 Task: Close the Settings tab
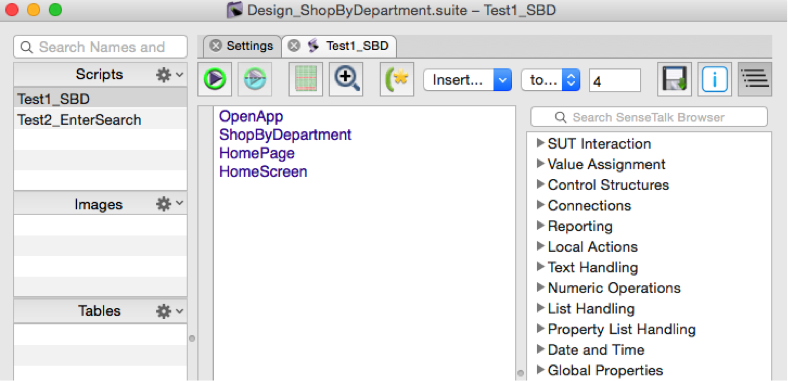coord(216,46)
